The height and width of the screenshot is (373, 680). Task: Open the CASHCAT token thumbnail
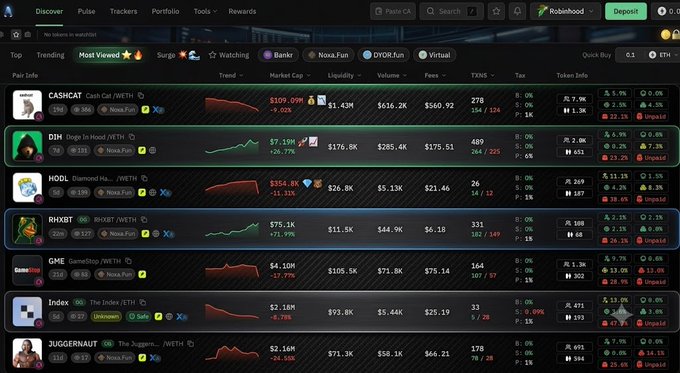click(x=27, y=105)
